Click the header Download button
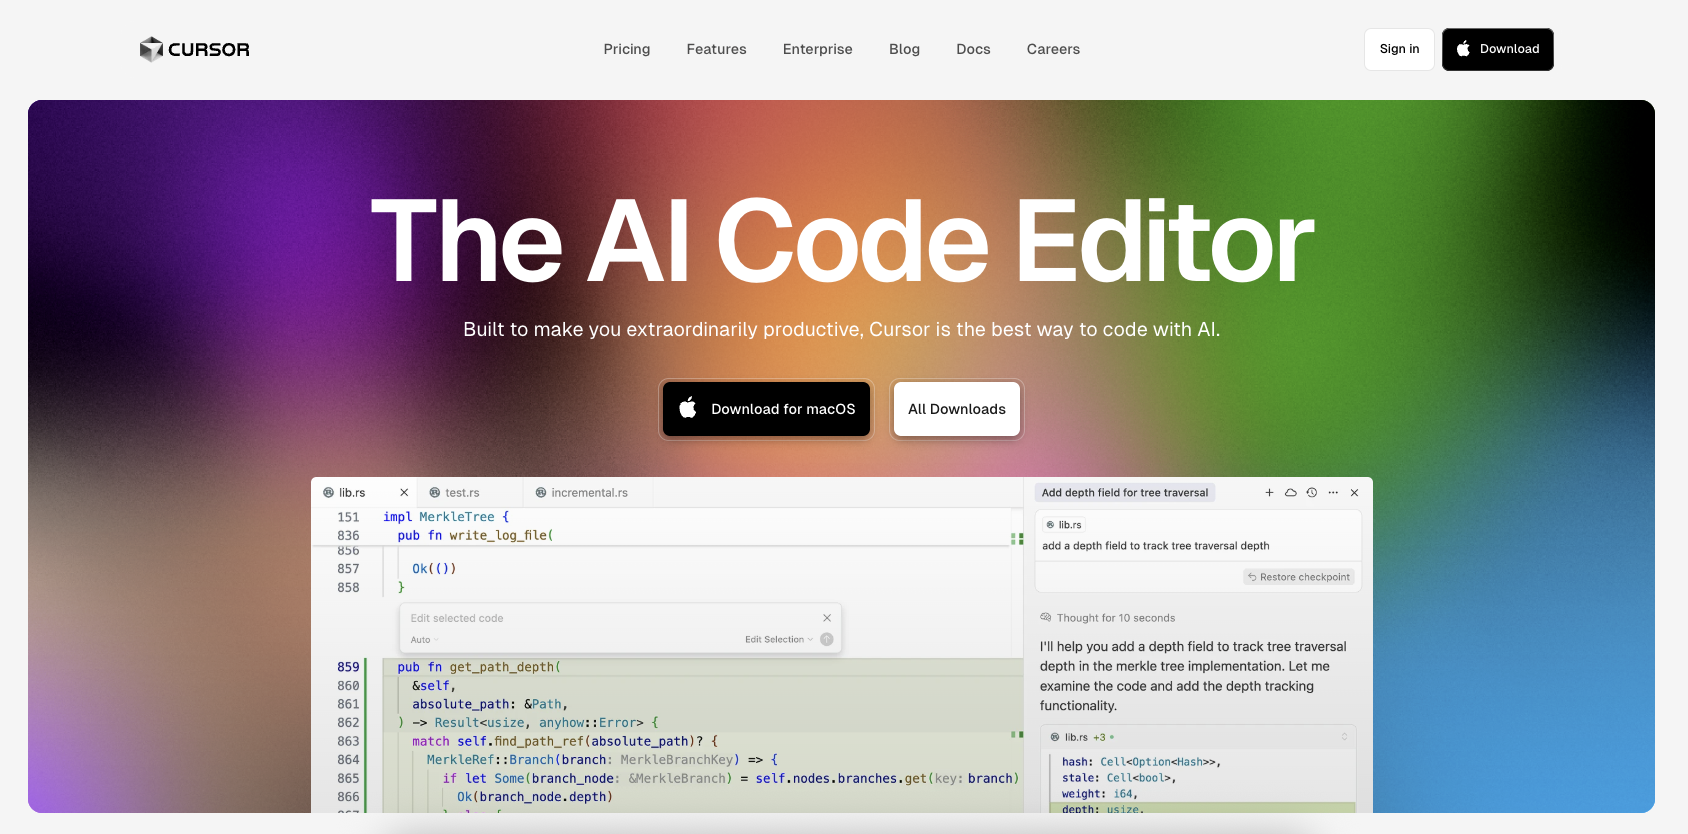The image size is (1688, 834). coord(1497,49)
